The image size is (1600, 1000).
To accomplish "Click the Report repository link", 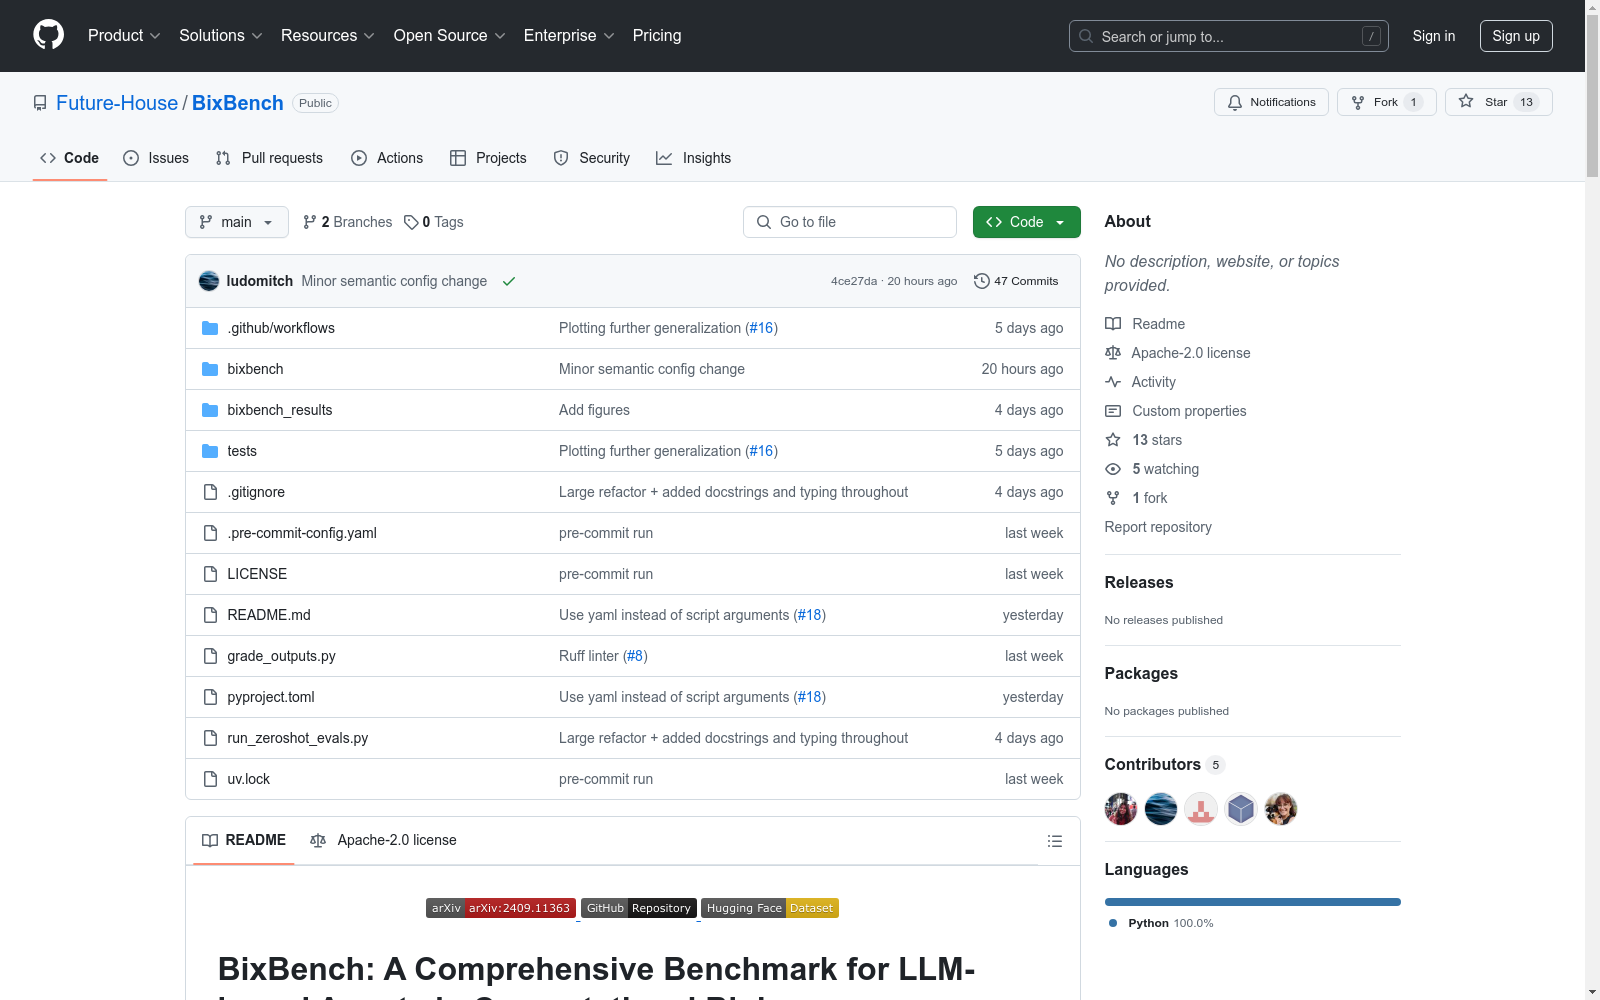I will click(1158, 527).
